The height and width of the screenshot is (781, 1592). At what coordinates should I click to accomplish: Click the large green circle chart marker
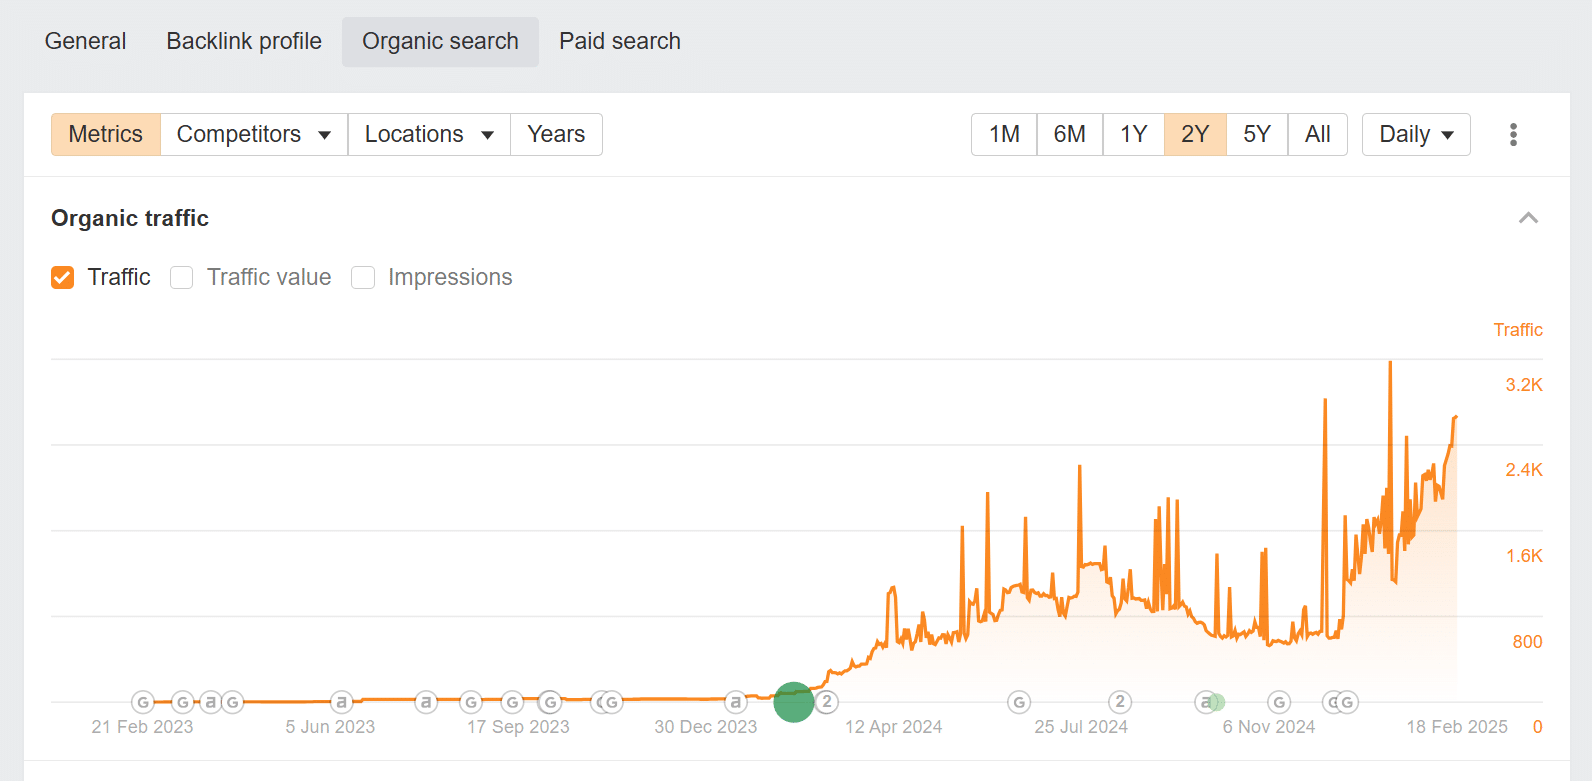tap(794, 702)
